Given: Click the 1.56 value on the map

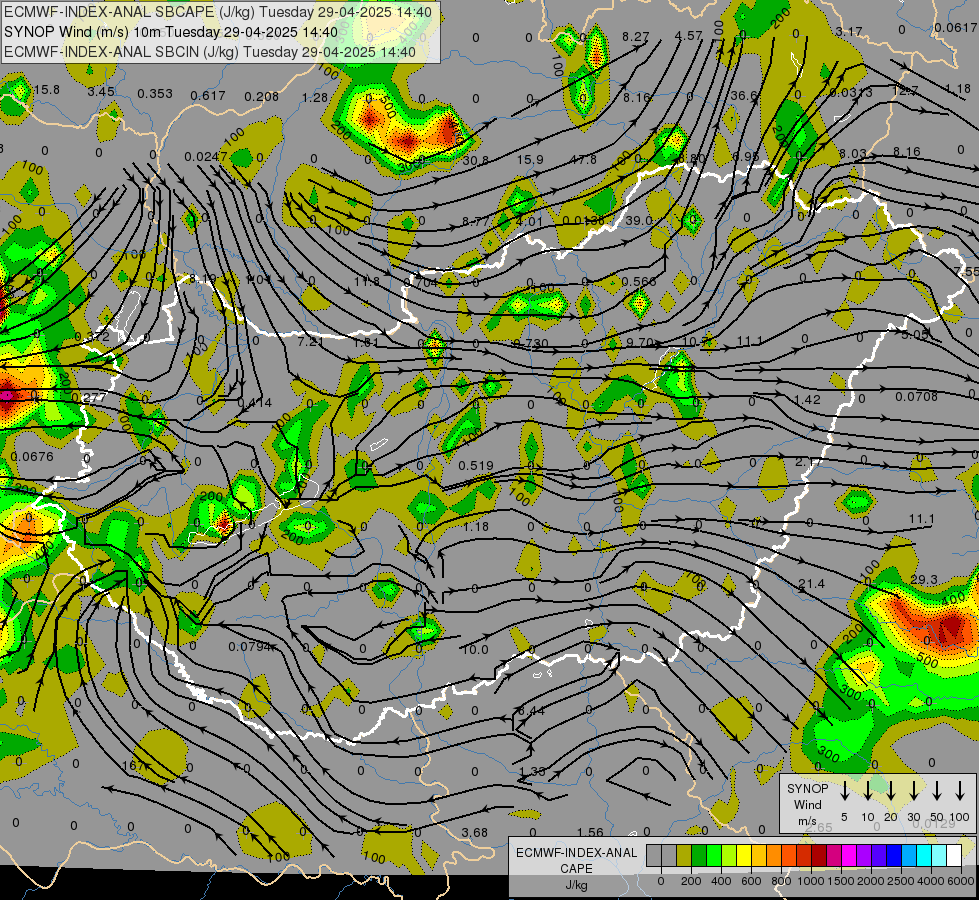Looking at the screenshot, I should (x=590, y=833).
